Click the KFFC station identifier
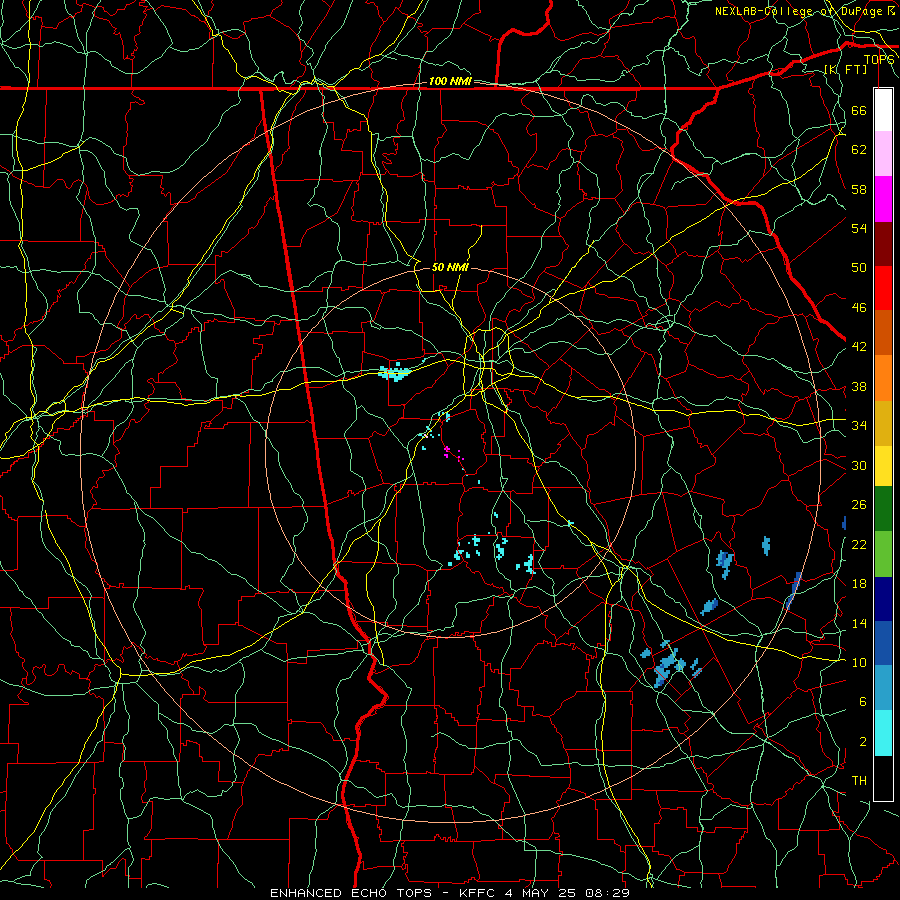Screen dimensions: 900x900 click(479, 893)
